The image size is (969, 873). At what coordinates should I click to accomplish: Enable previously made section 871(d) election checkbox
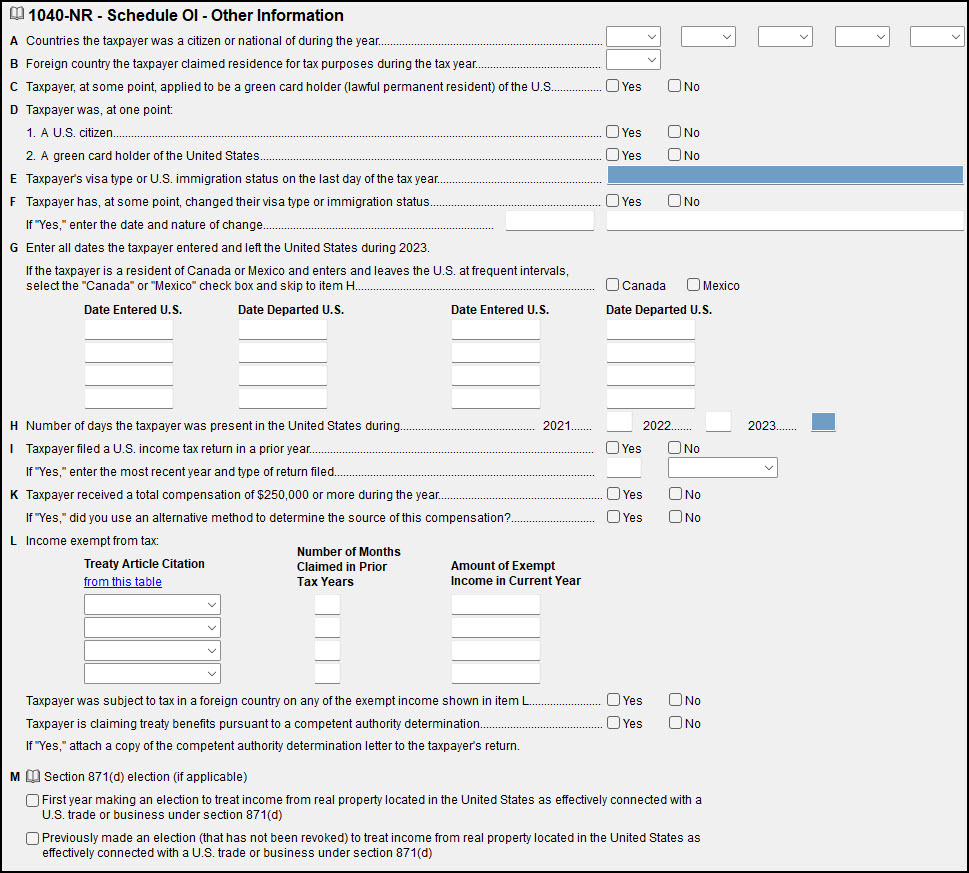(x=33, y=838)
